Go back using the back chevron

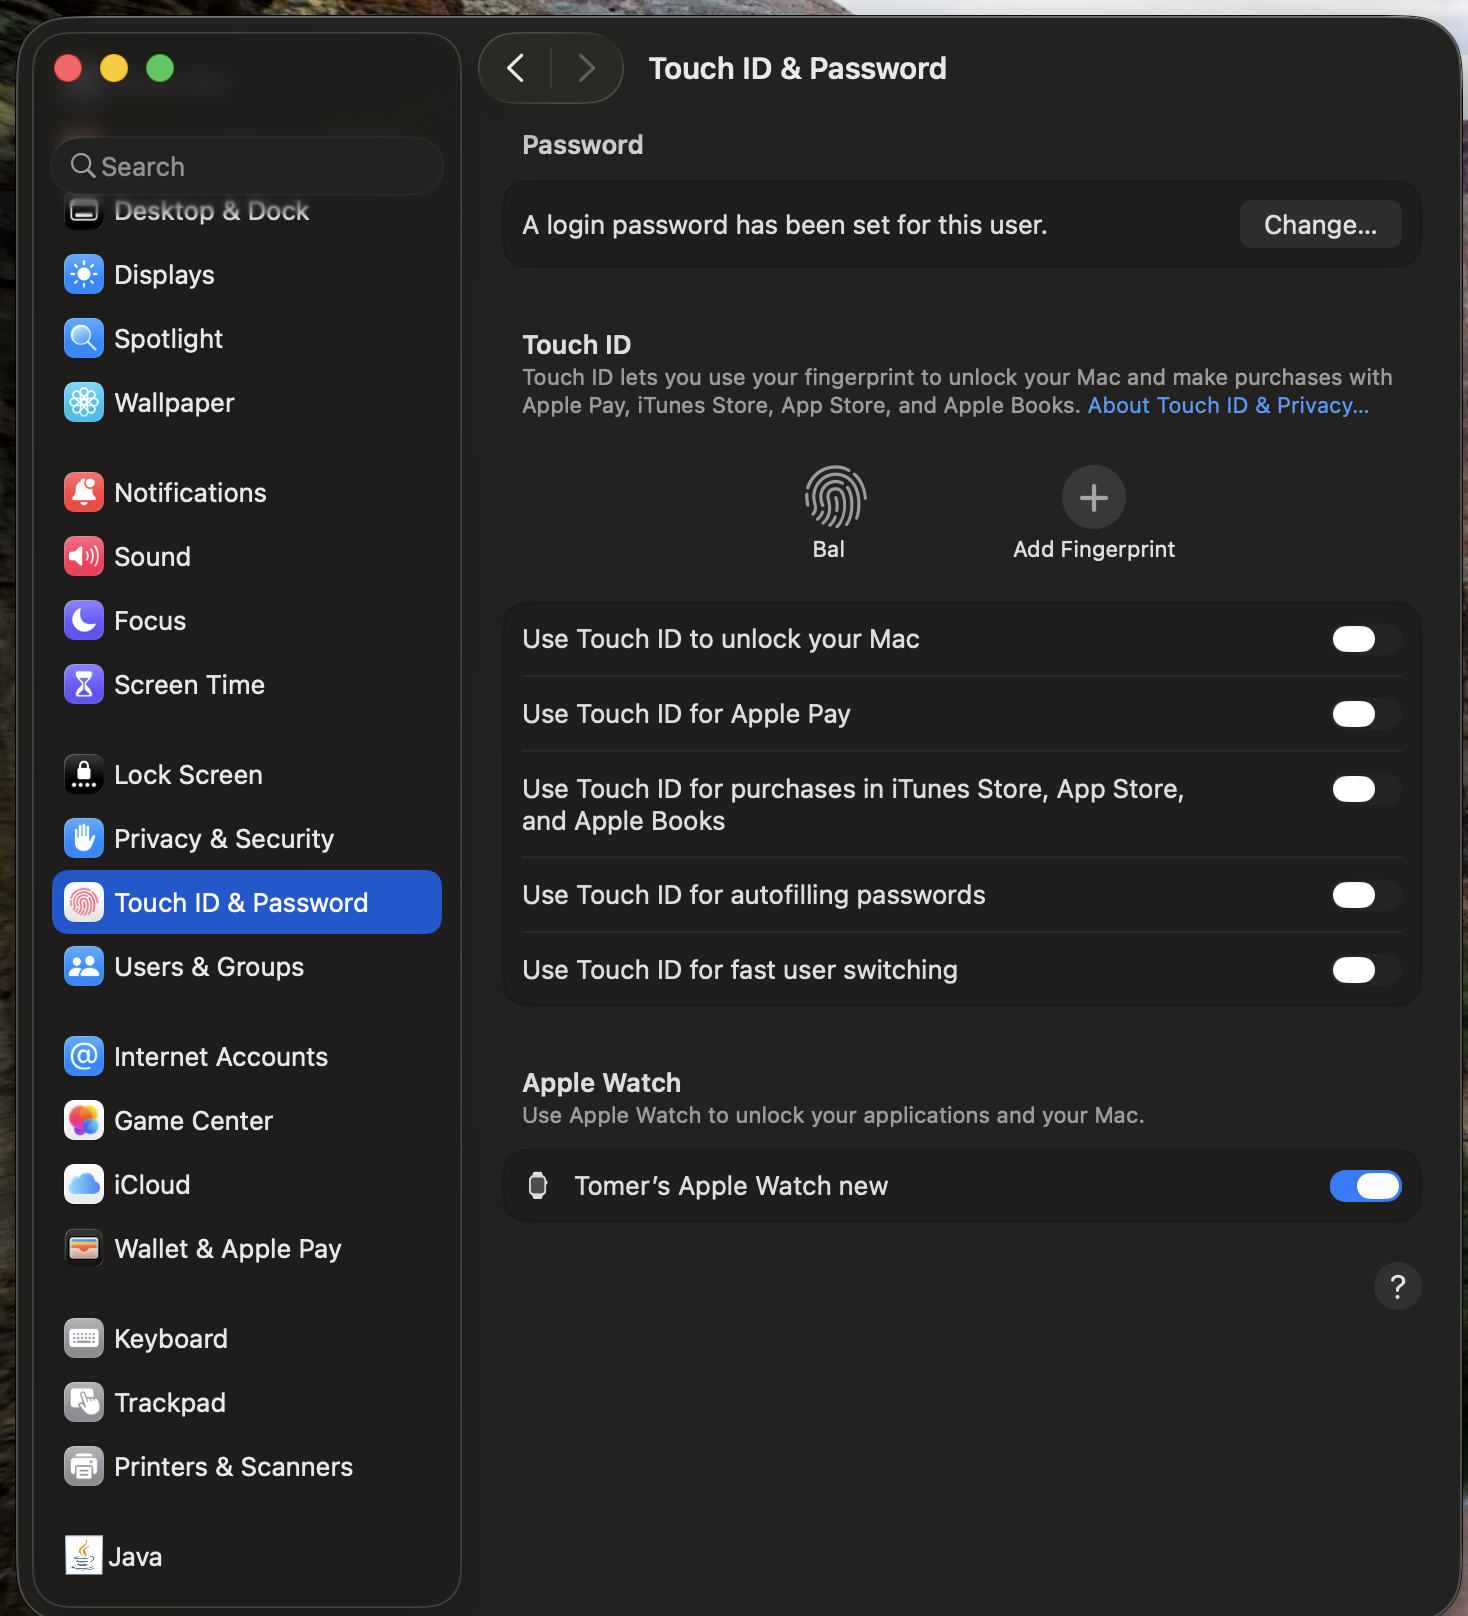pos(516,68)
